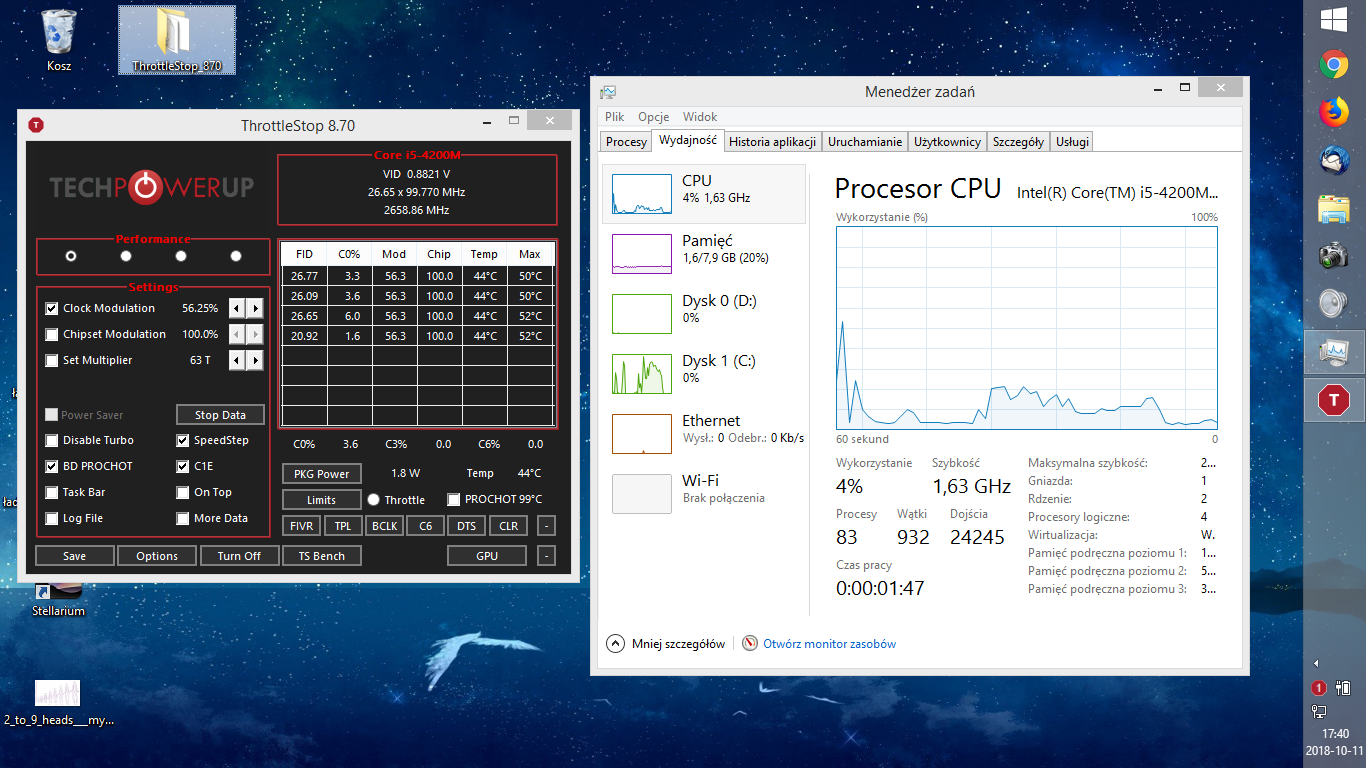Decrease Clock Modulation with the left arrow
Screen dimensions: 1366x768
point(237,308)
